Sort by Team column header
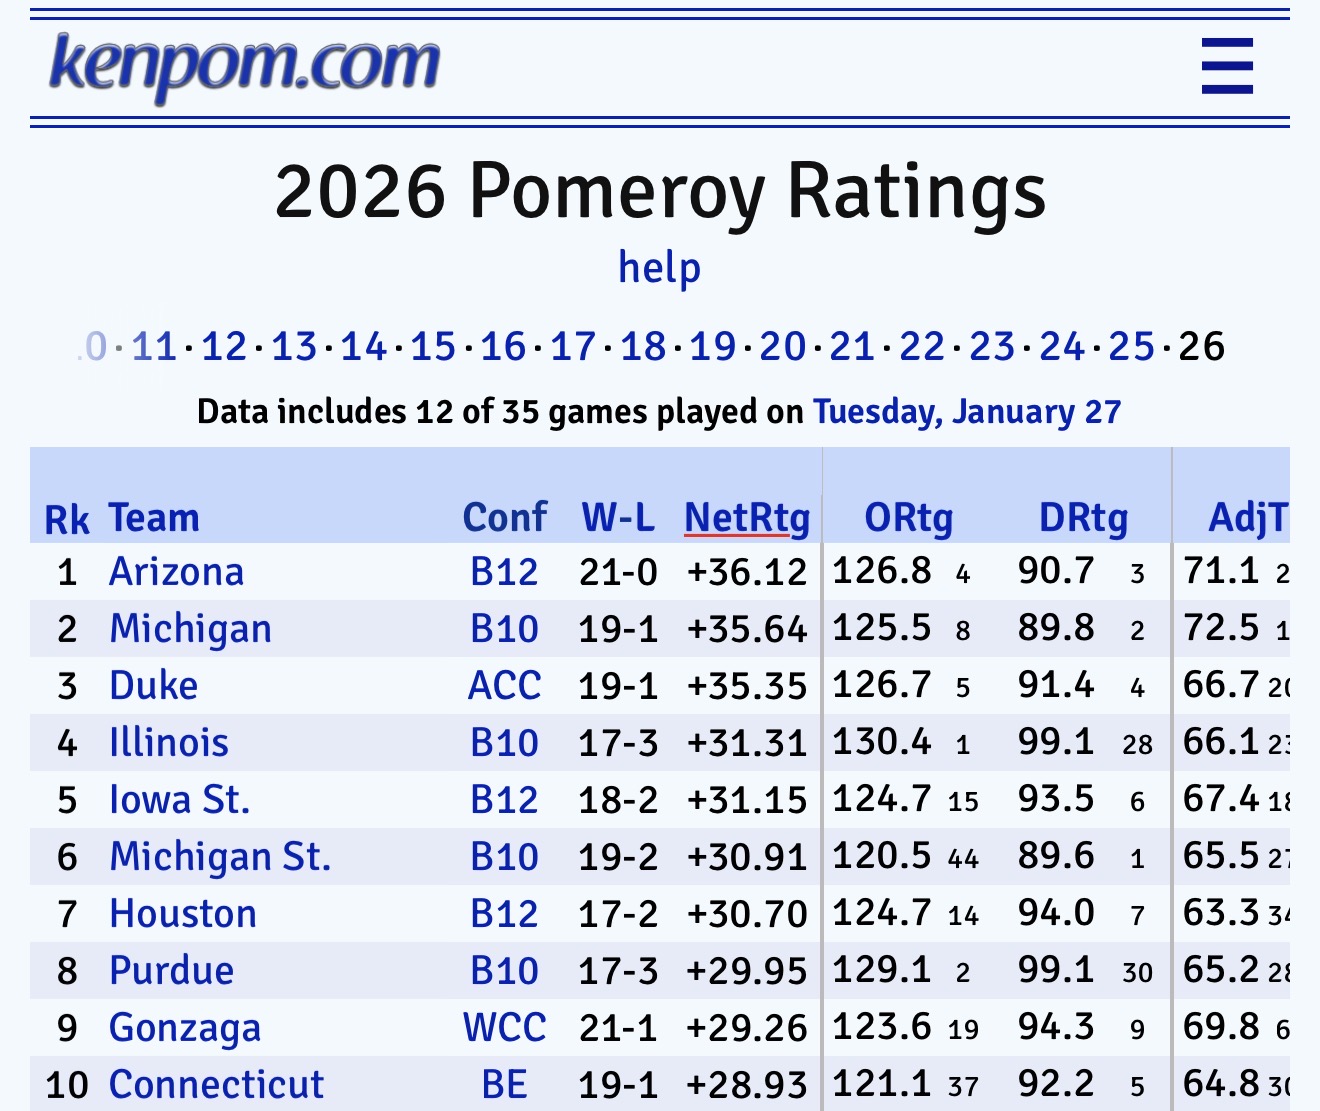This screenshot has width=1320, height=1111. (x=154, y=518)
